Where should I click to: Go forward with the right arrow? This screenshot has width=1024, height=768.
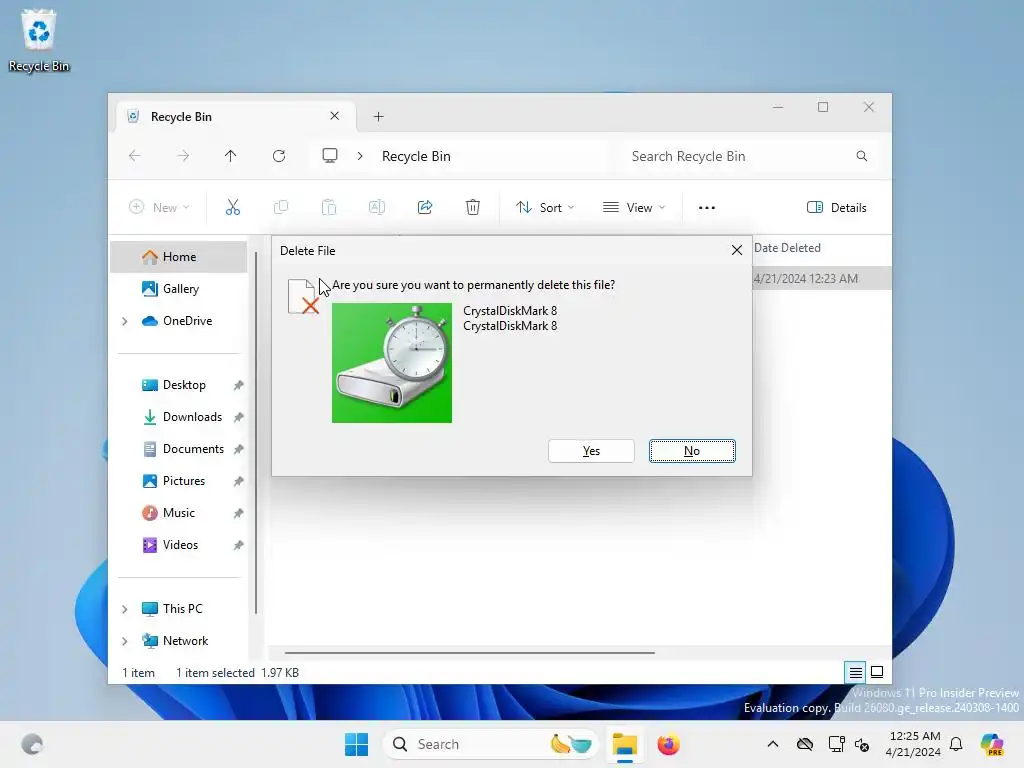click(x=184, y=156)
